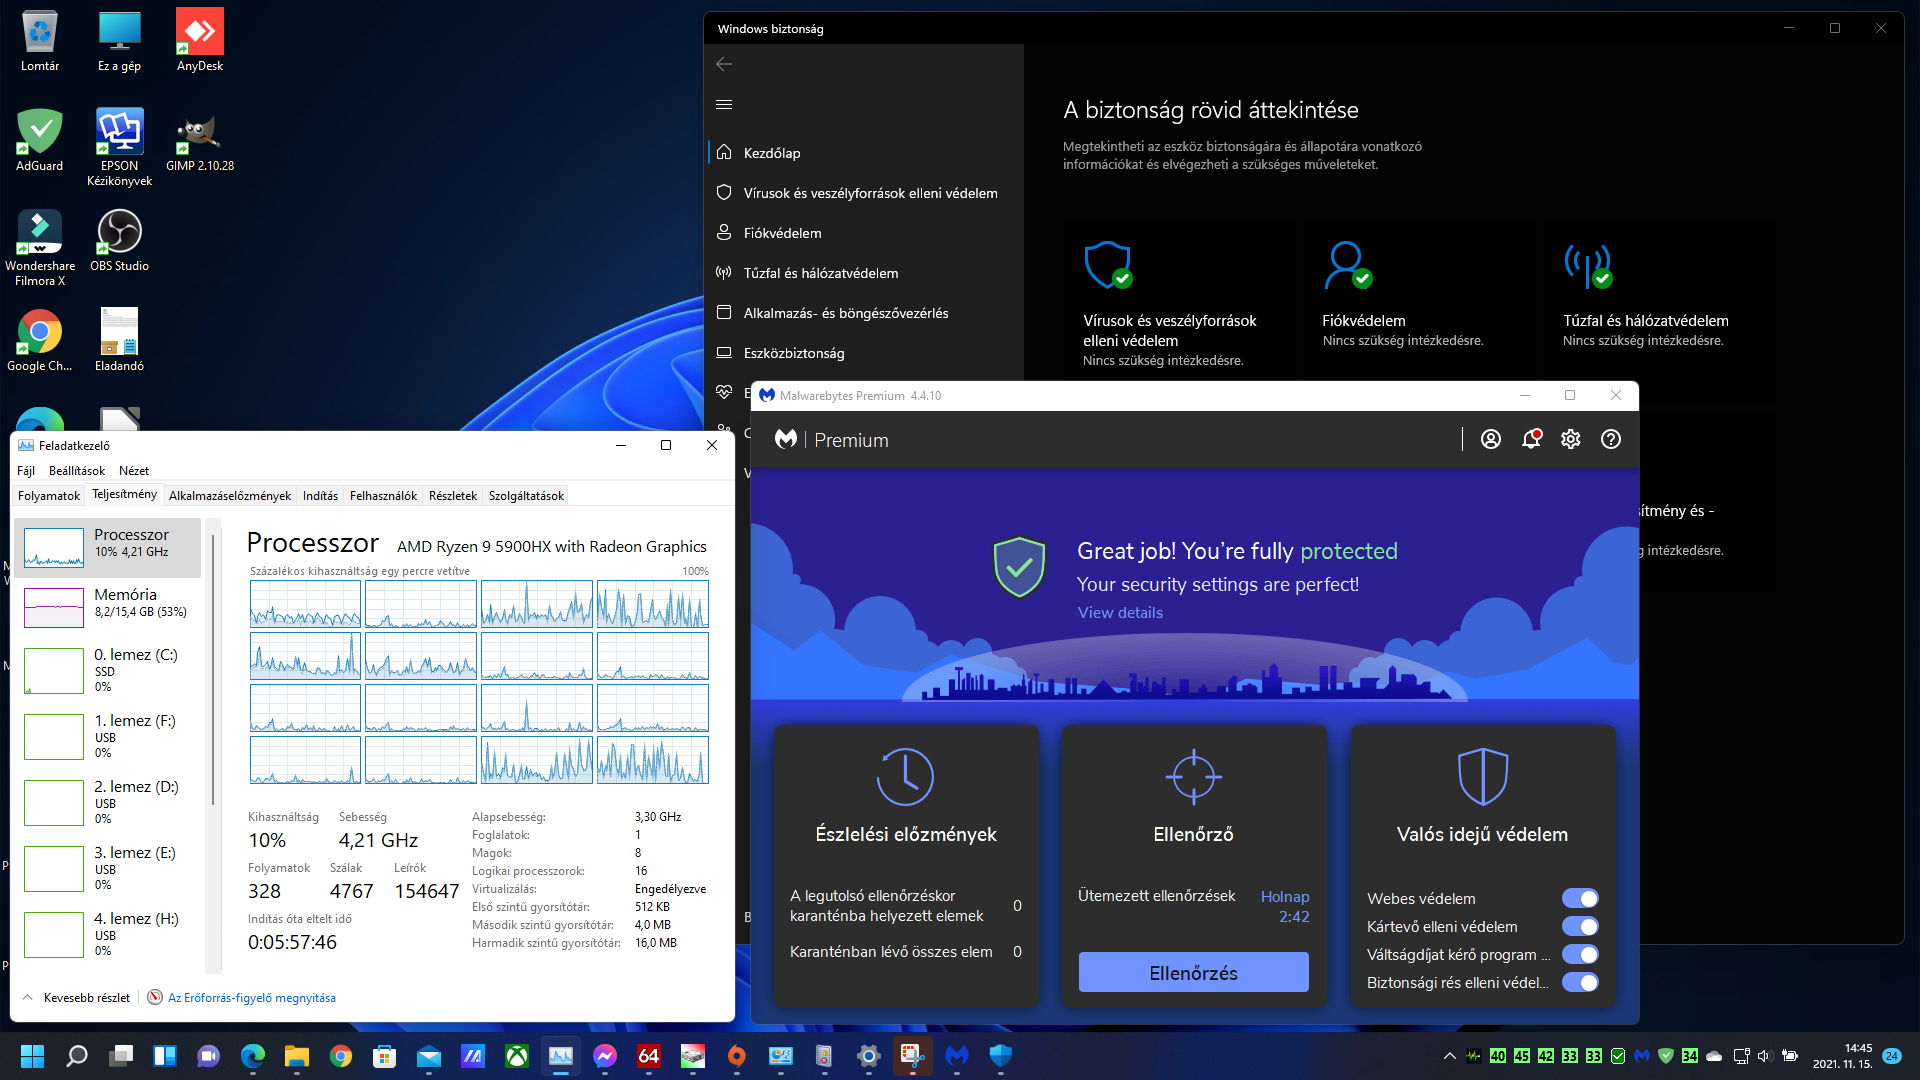The width and height of the screenshot is (1920, 1080).
Task: Open EPSON Kézikönyvek desktop shortcut
Action: click(120, 147)
